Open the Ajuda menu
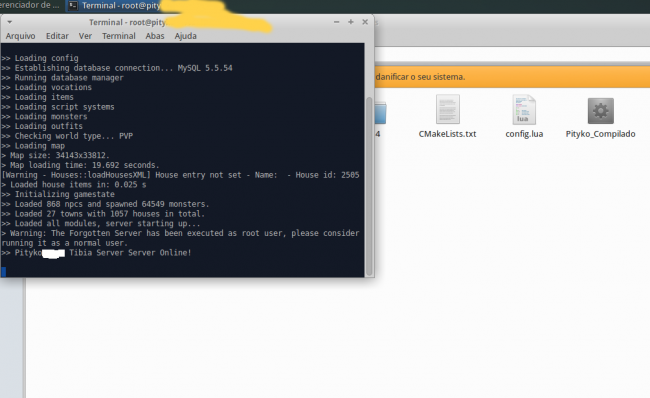650x398 pixels. (x=185, y=36)
